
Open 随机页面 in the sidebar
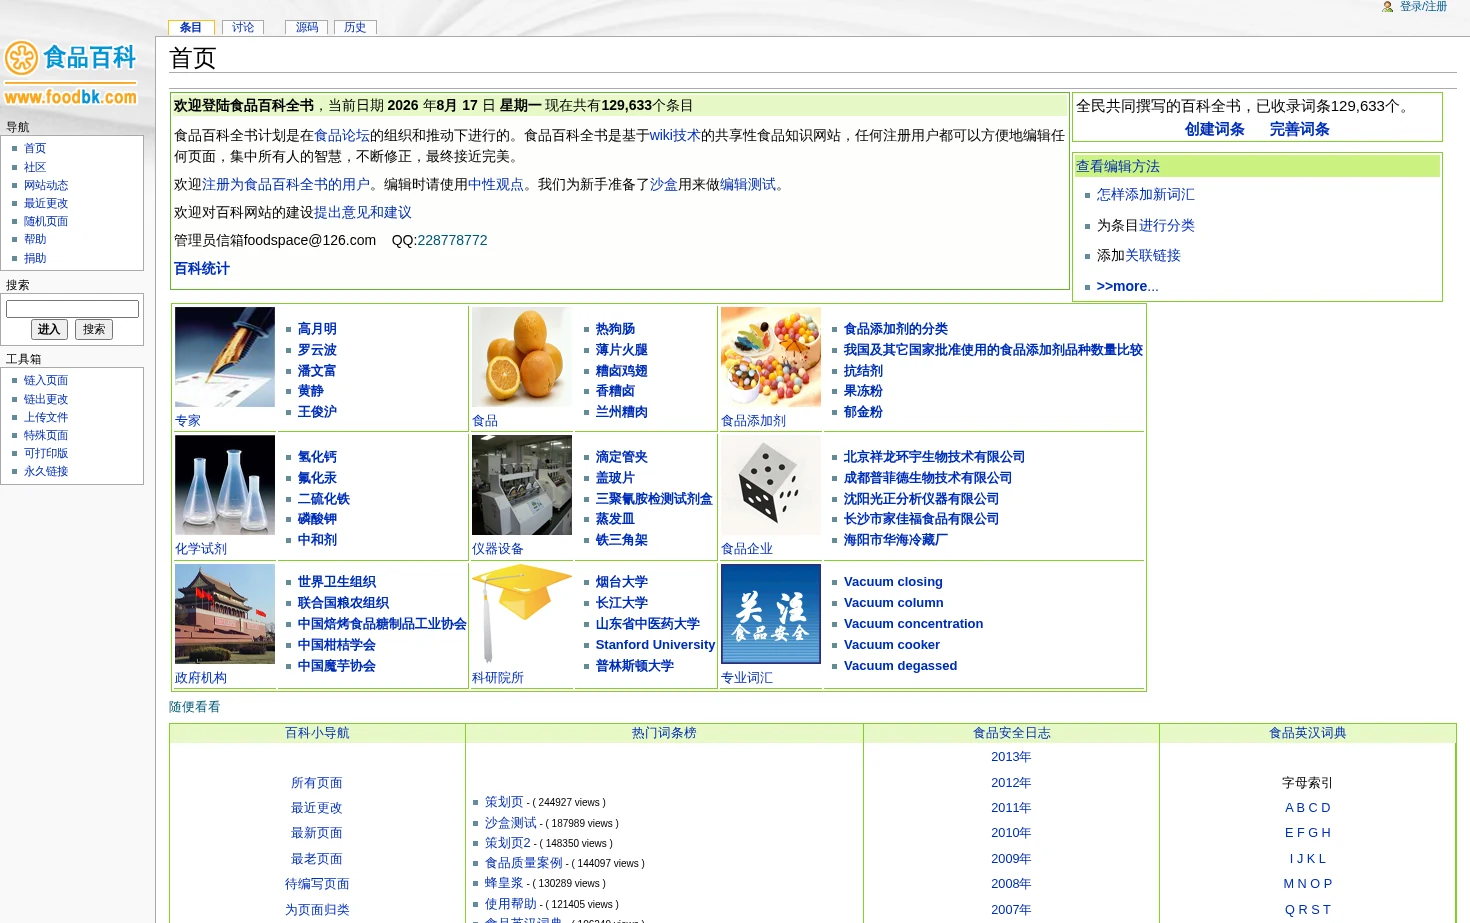(x=46, y=221)
